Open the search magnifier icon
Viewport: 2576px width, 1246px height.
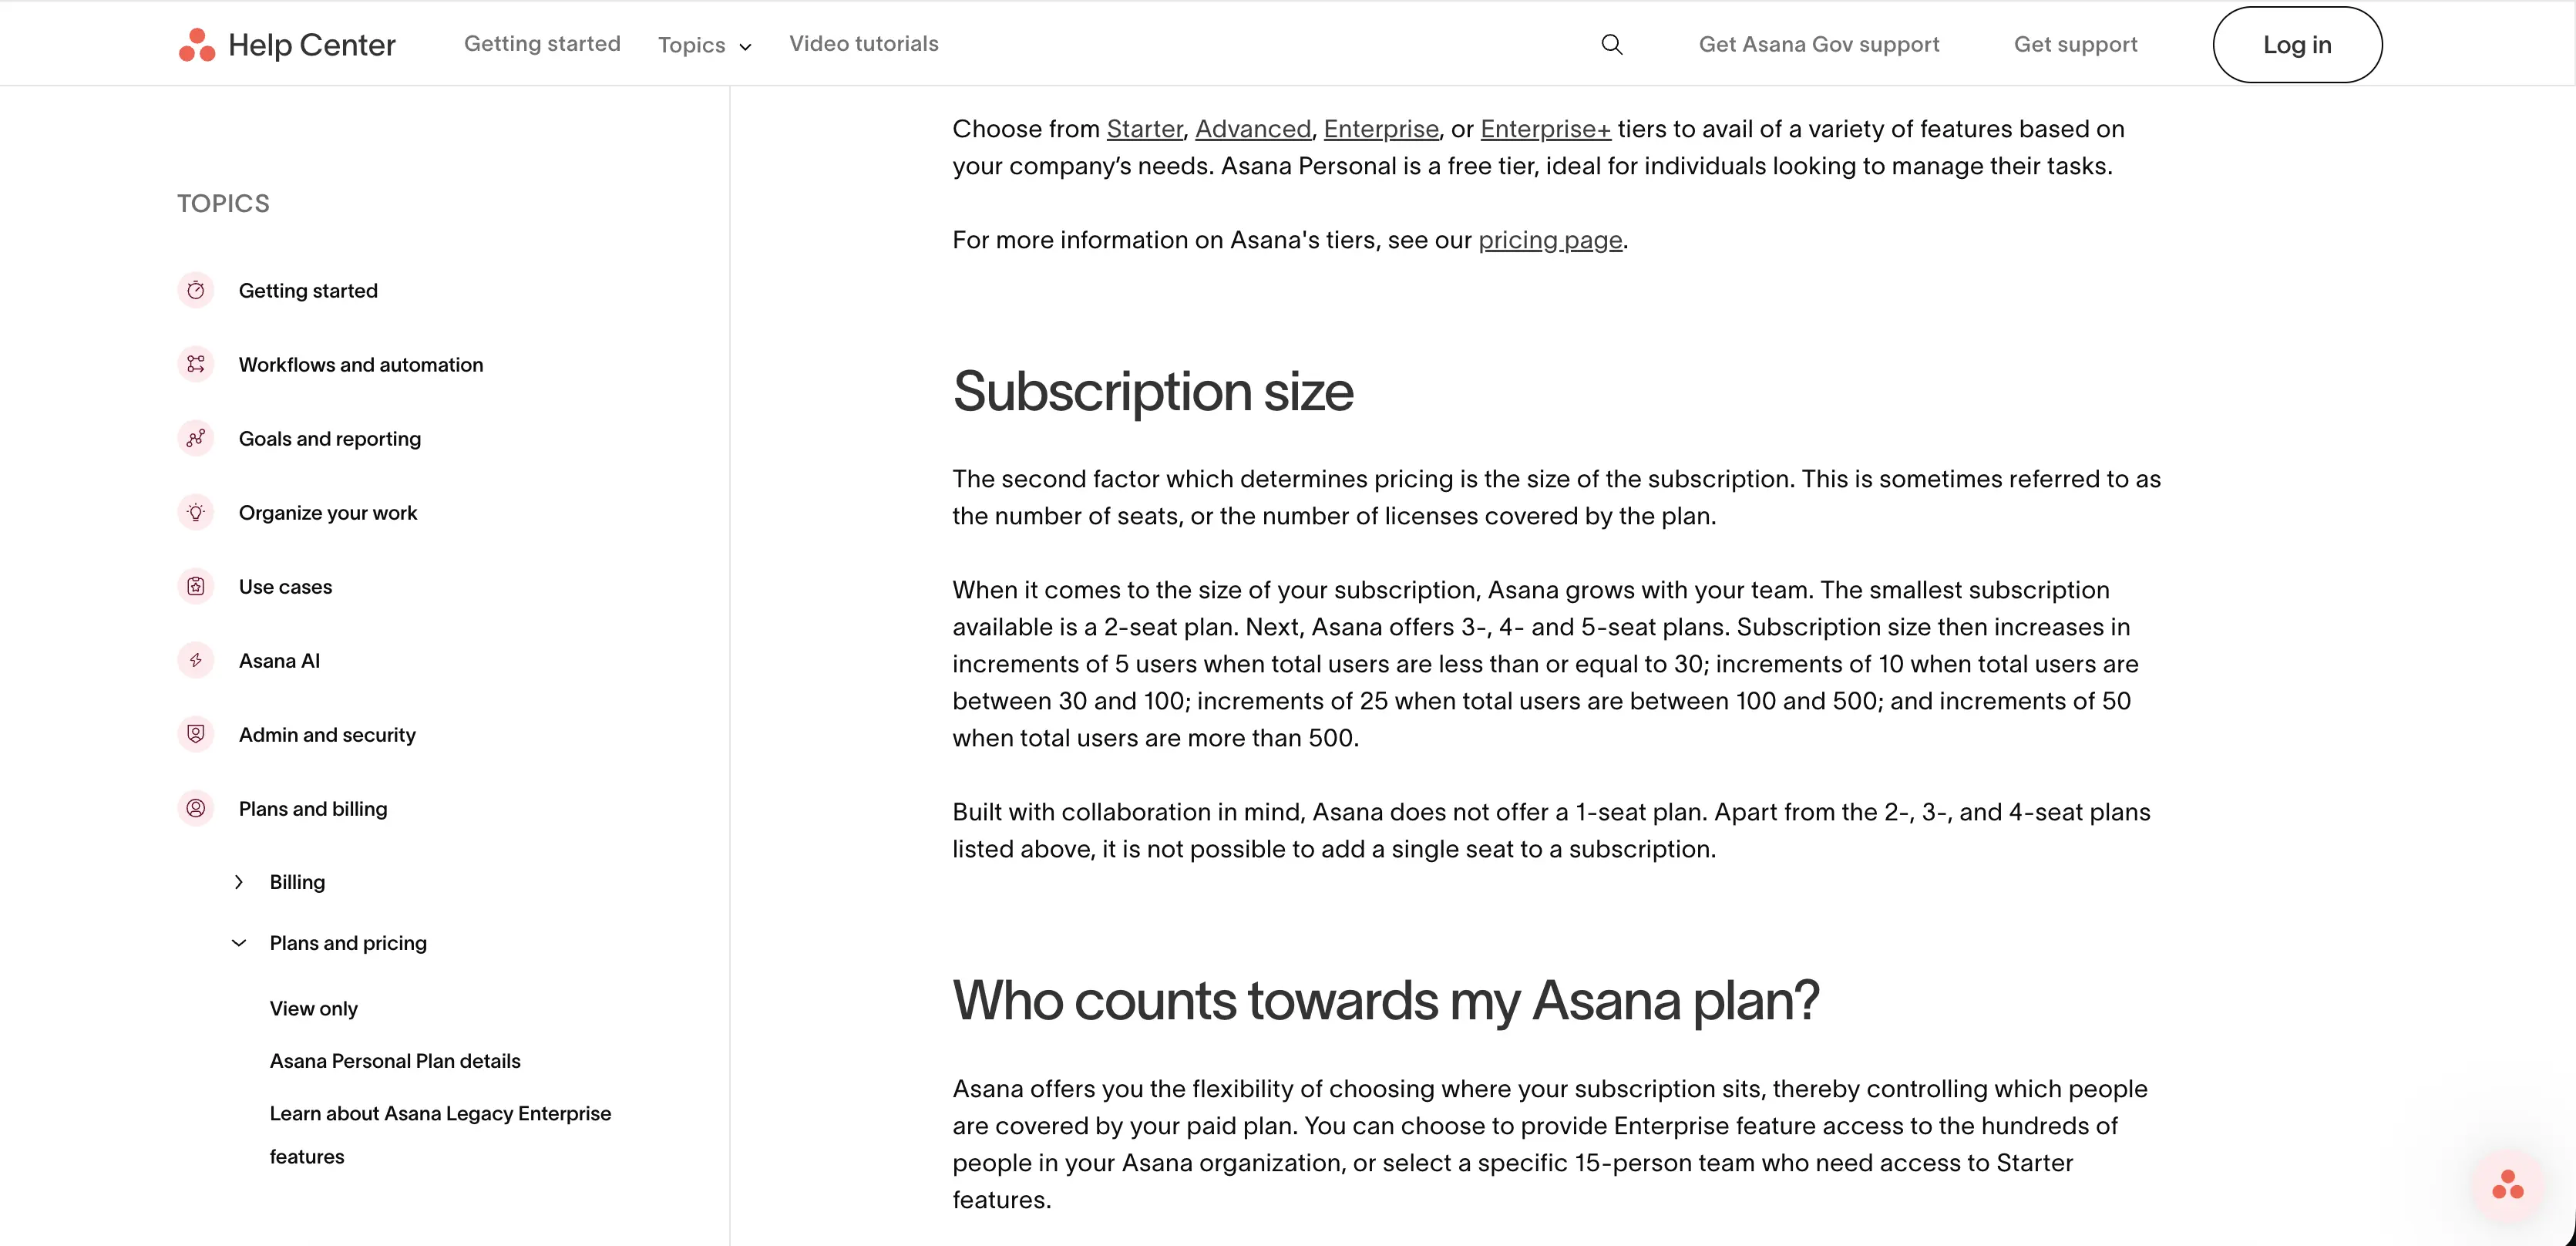1611,45
